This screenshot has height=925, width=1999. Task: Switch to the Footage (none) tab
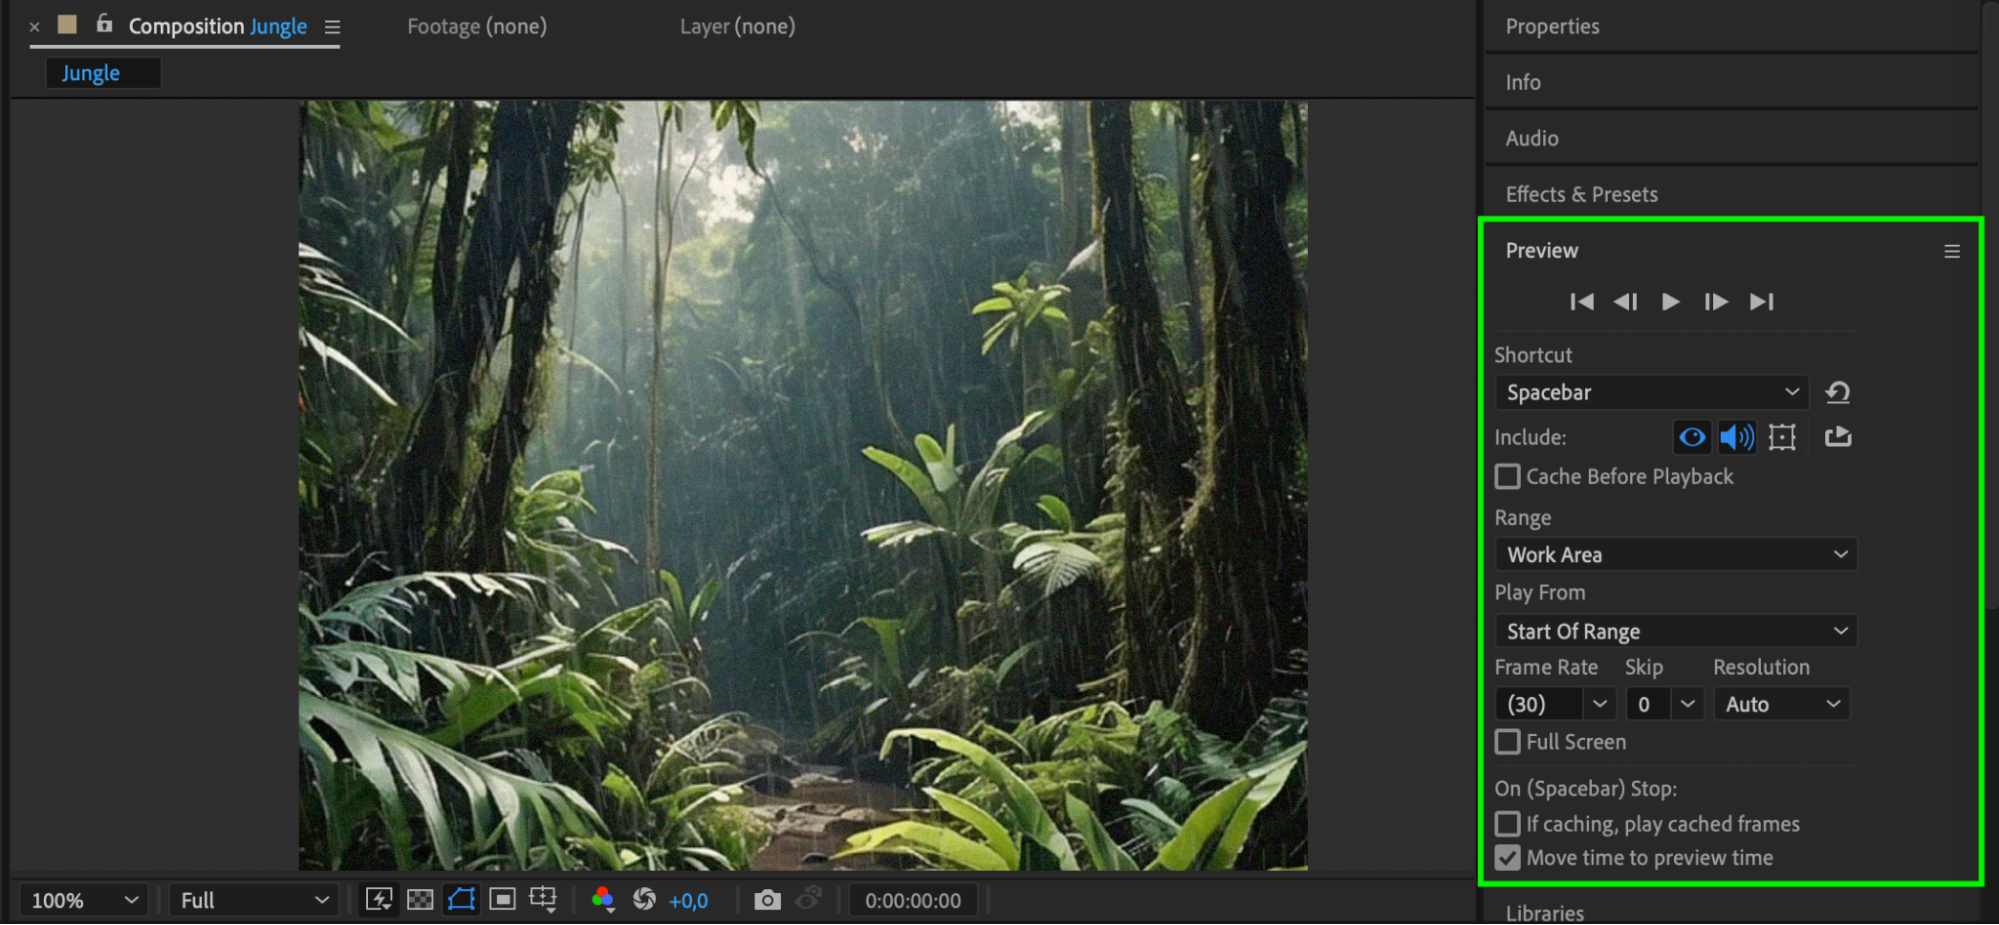click(477, 27)
